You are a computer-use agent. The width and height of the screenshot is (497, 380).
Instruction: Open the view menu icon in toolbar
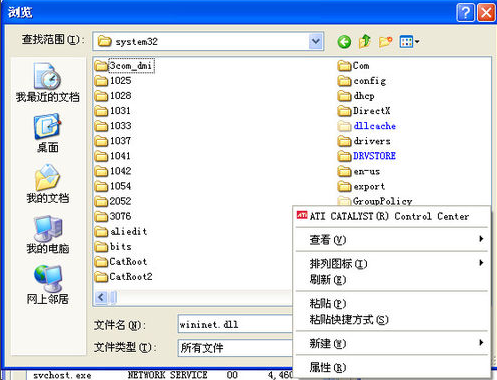409,42
